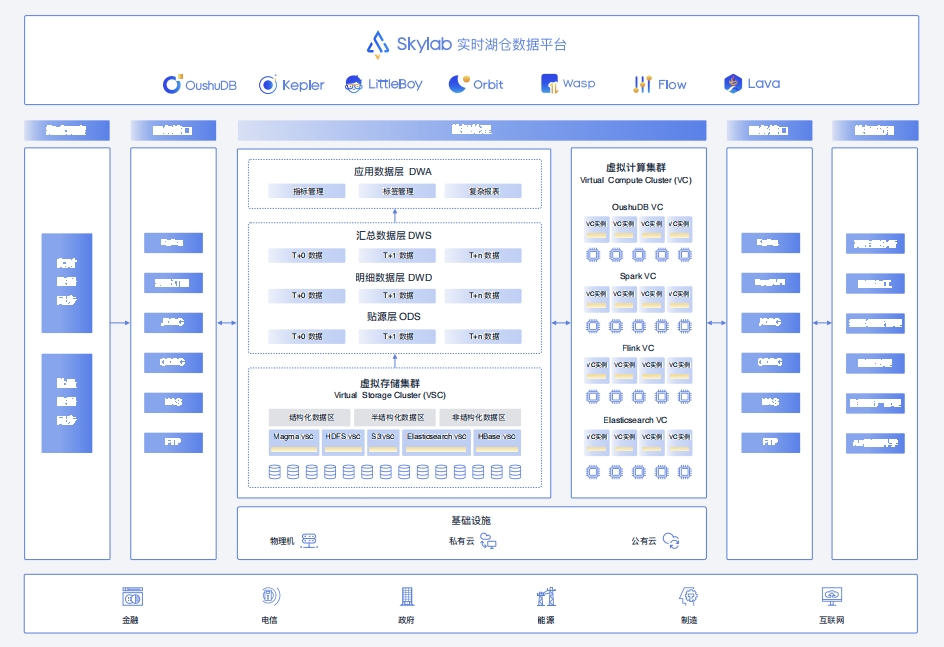The image size is (944, 647).
Task: Click the first chip icon under Flink VC
Action: 593,397
